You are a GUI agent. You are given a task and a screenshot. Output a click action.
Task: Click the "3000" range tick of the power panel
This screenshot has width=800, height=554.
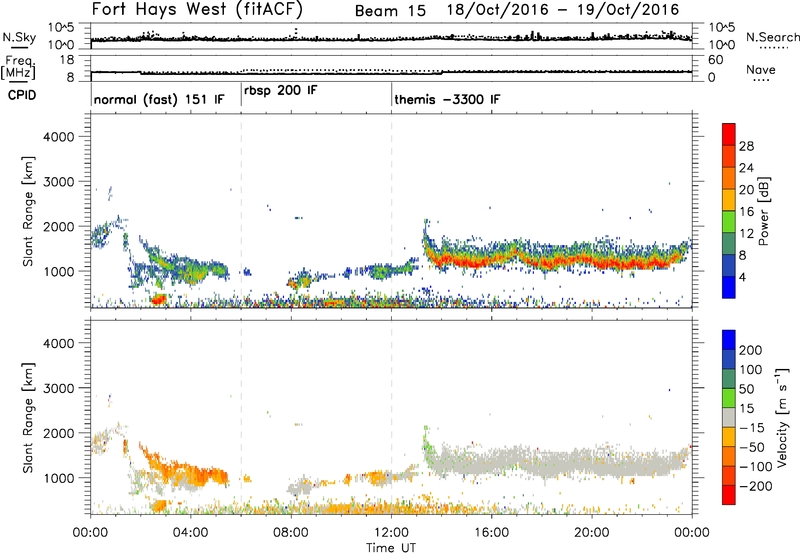(x=58, y=182)
